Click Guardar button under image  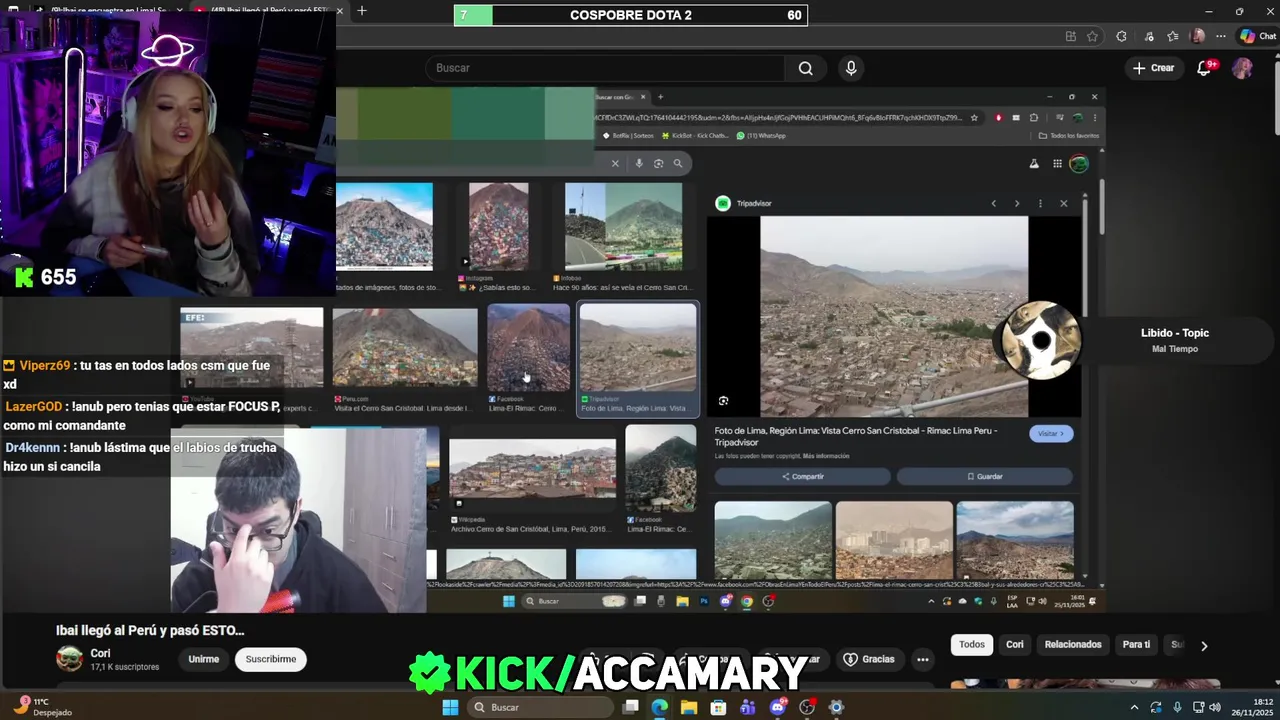click(x=985, y=476)
